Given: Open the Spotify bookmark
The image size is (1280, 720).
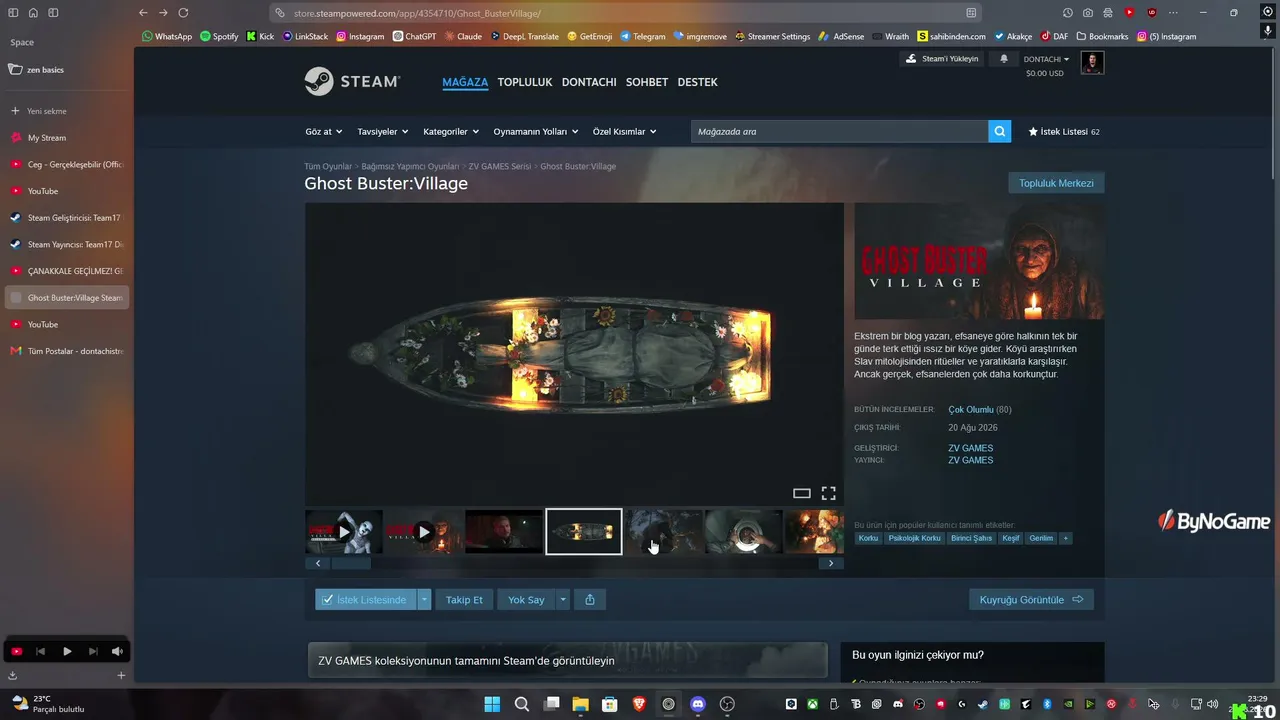Looking at the screenshot, I should [x=219, y=36].
